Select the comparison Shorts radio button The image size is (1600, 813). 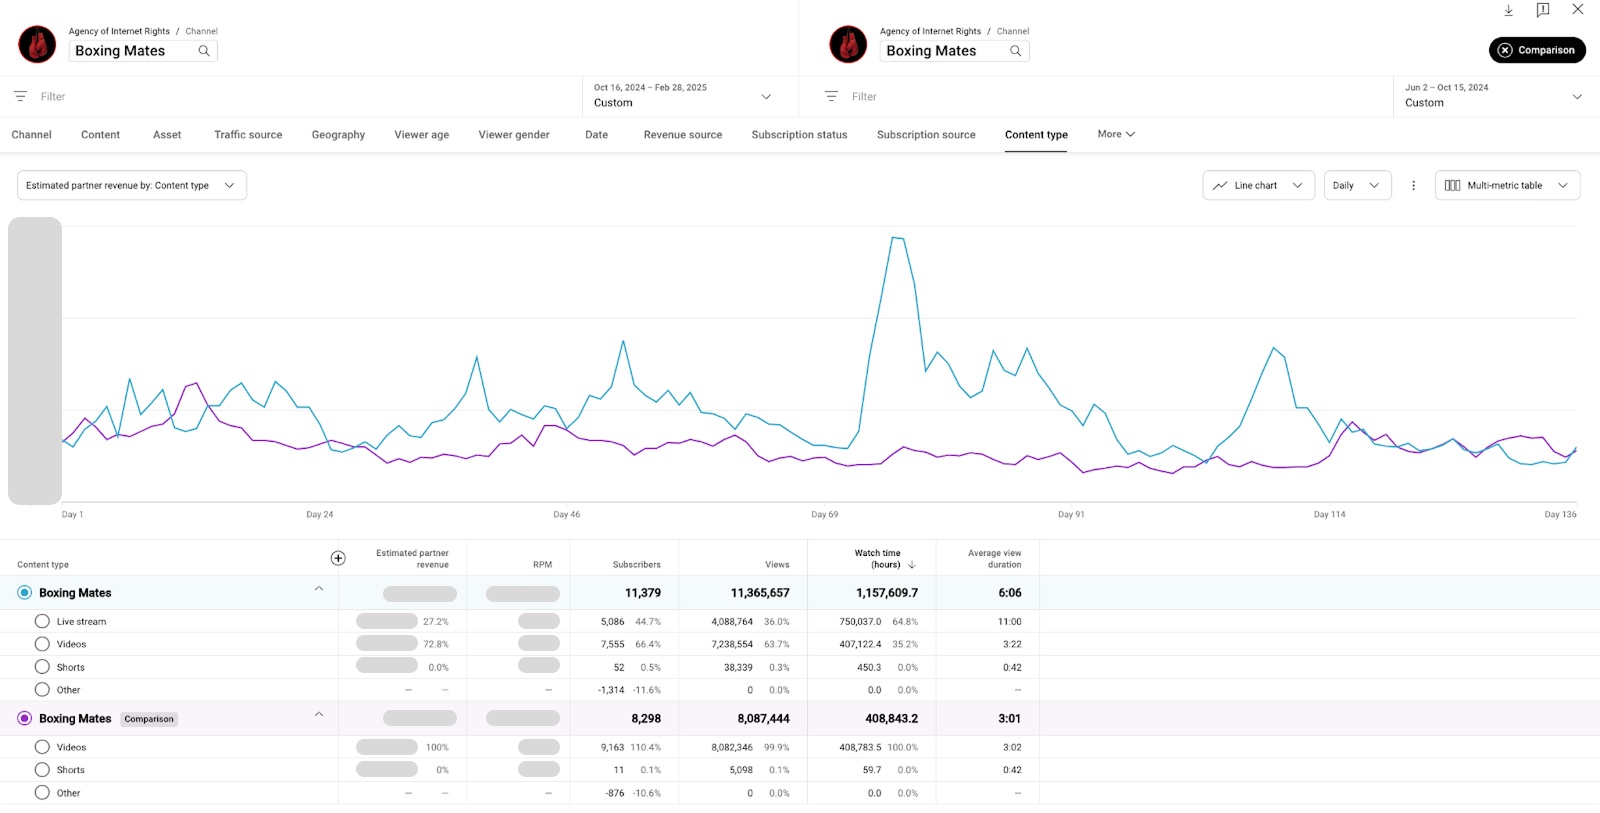[42, 770]
